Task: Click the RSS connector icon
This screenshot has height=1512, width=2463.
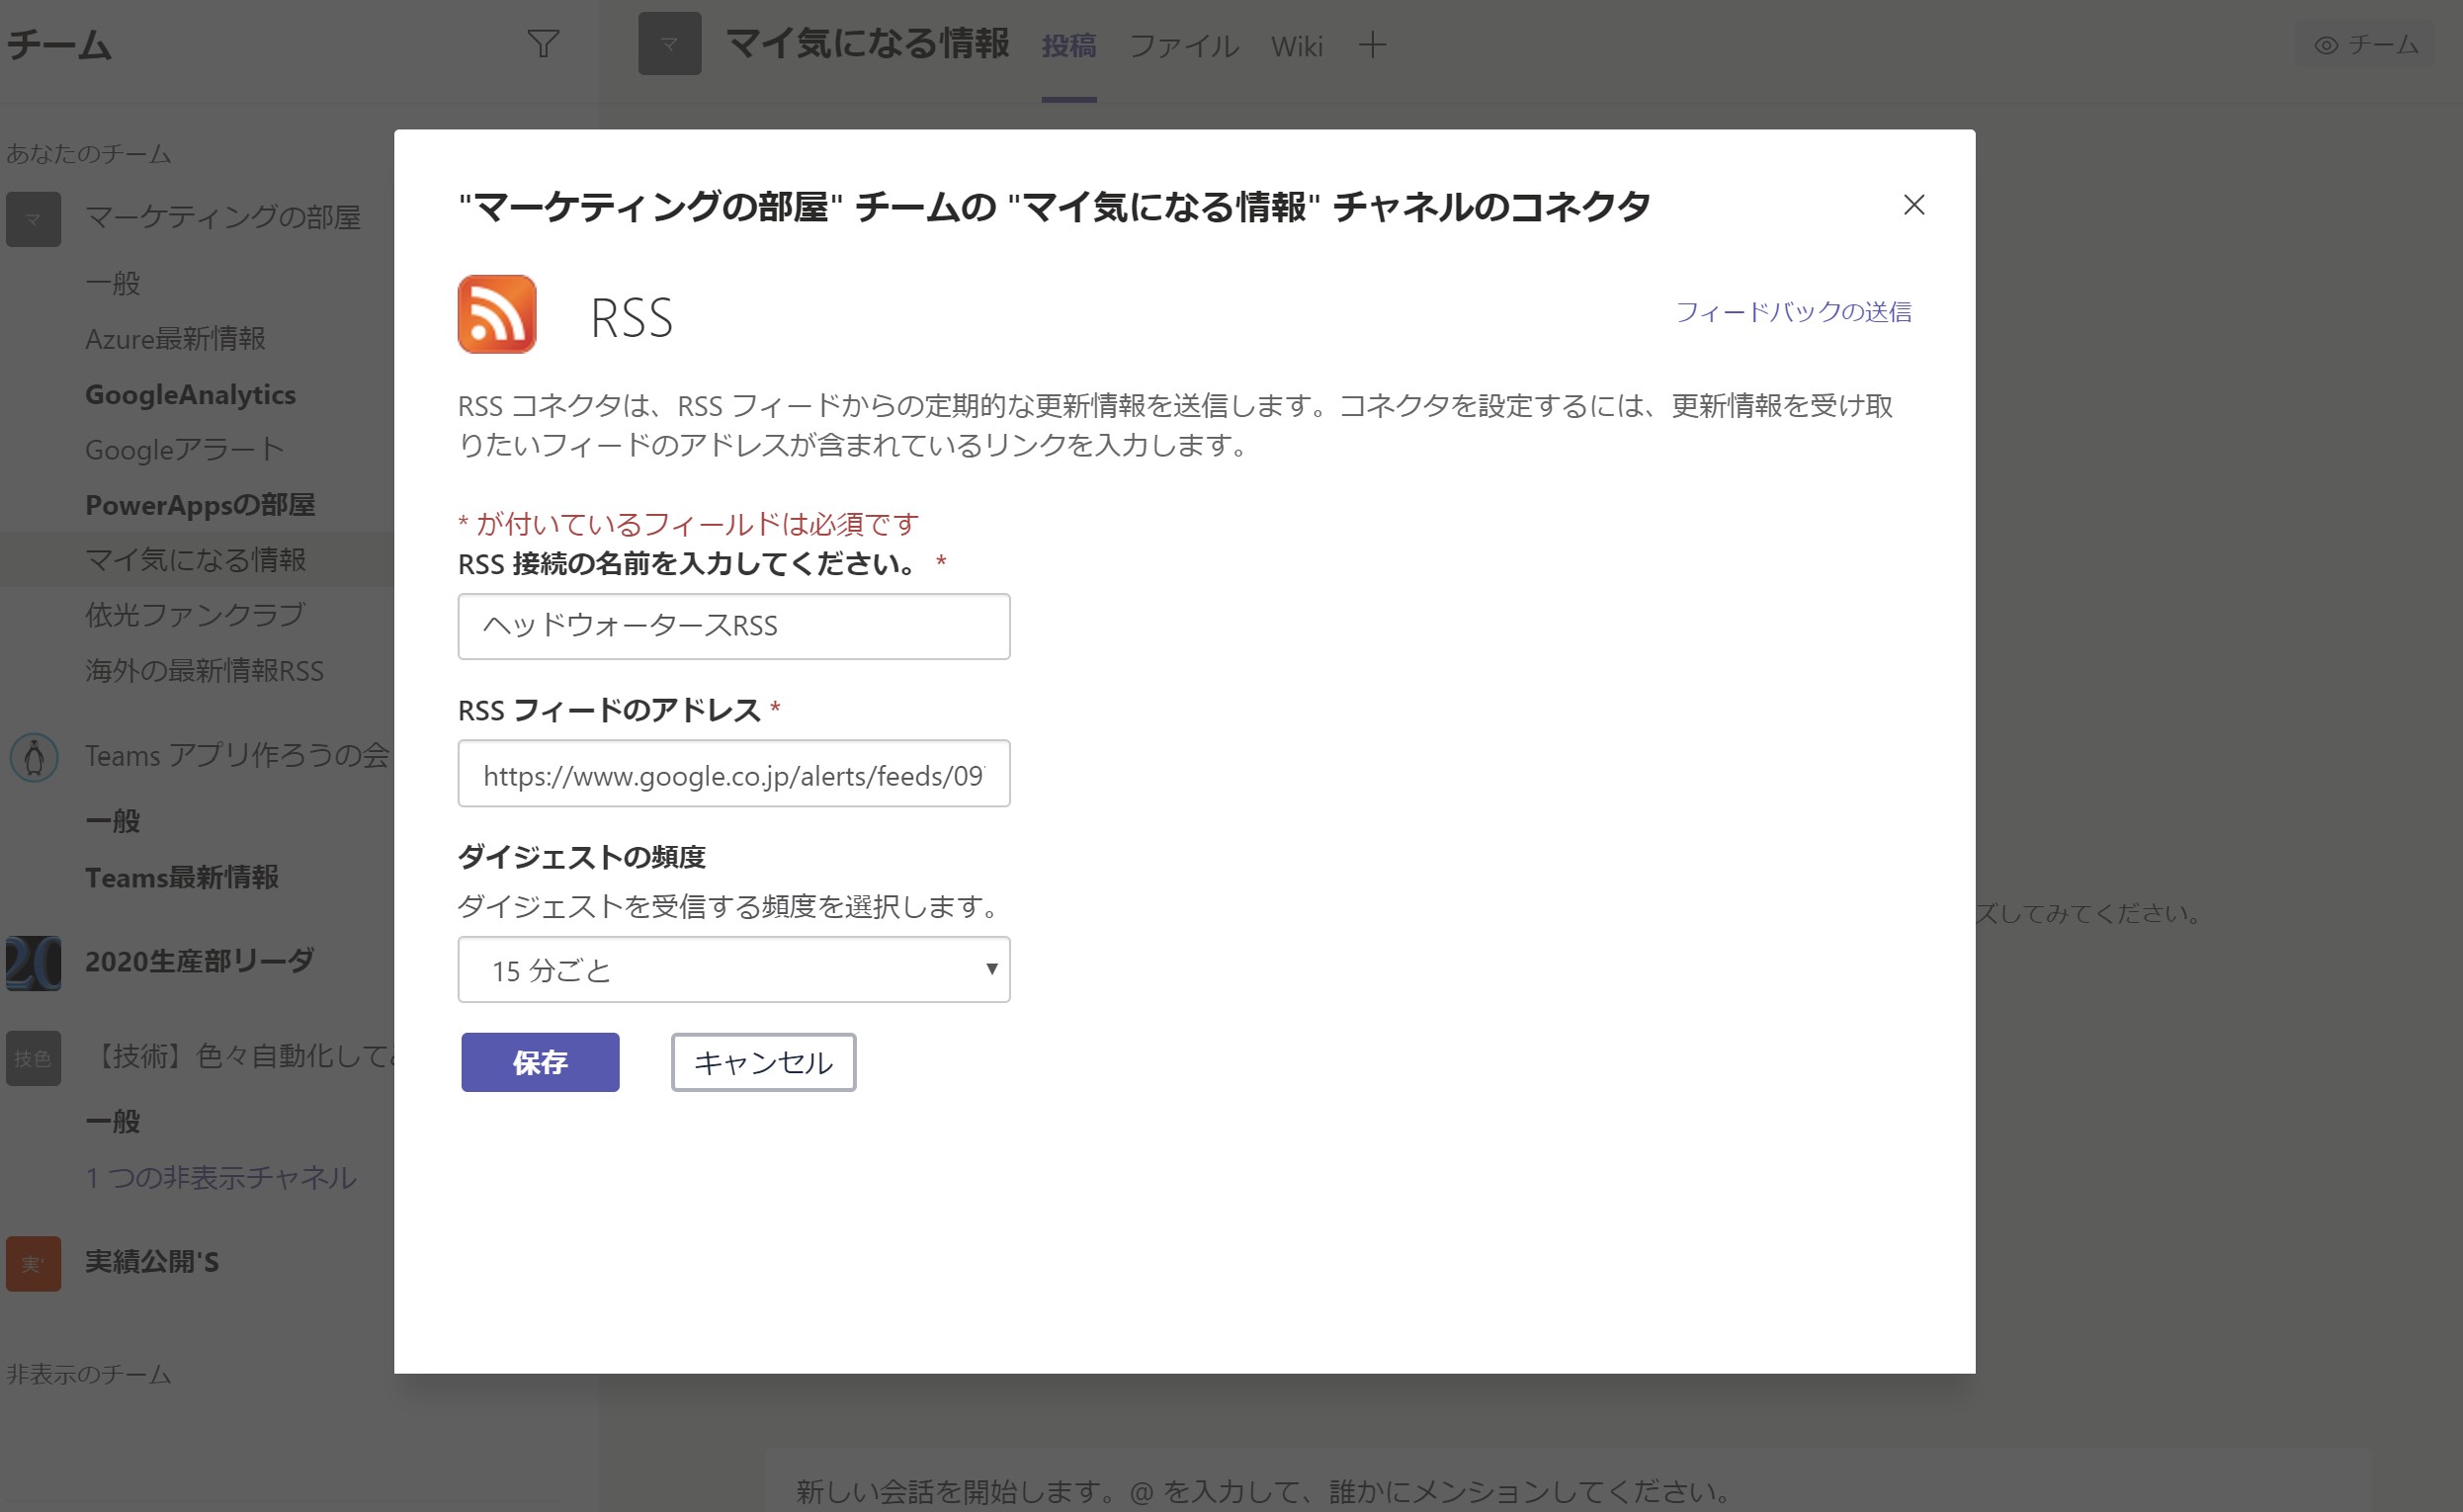Action: point(497,316)
